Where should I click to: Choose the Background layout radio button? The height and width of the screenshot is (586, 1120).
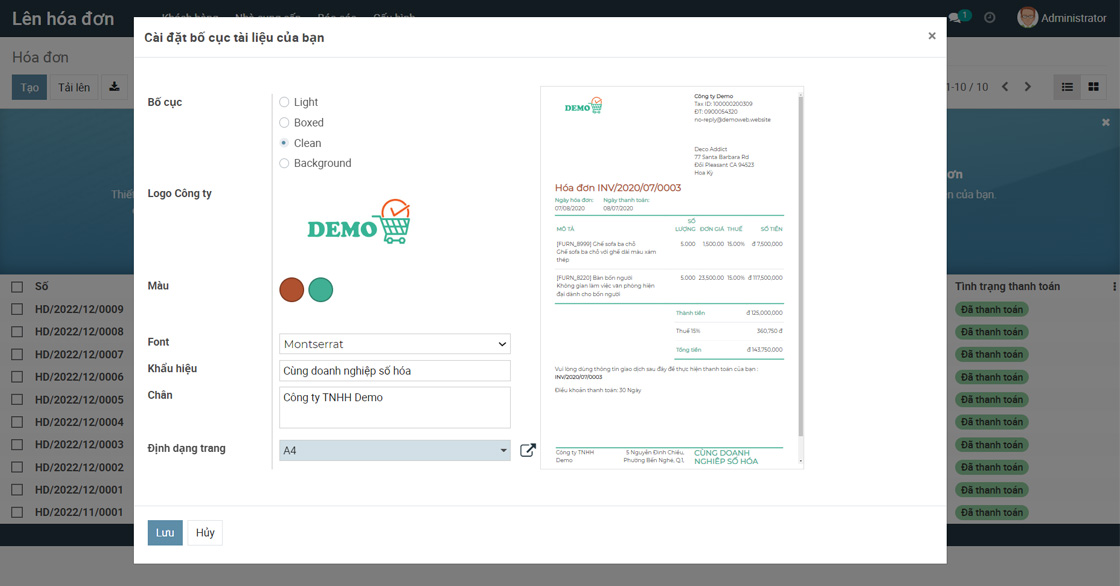pos(284,163)
